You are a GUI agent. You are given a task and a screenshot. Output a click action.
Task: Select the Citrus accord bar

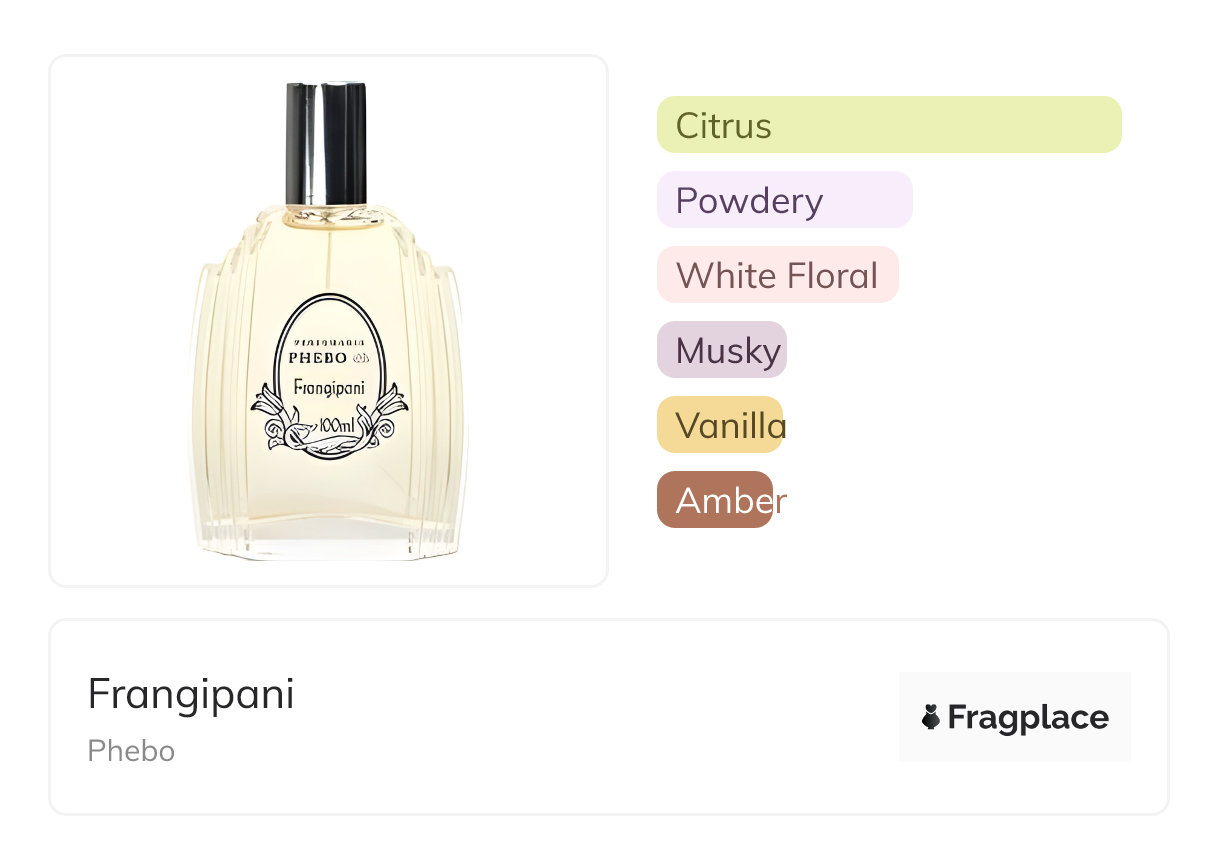coord(889,125)
